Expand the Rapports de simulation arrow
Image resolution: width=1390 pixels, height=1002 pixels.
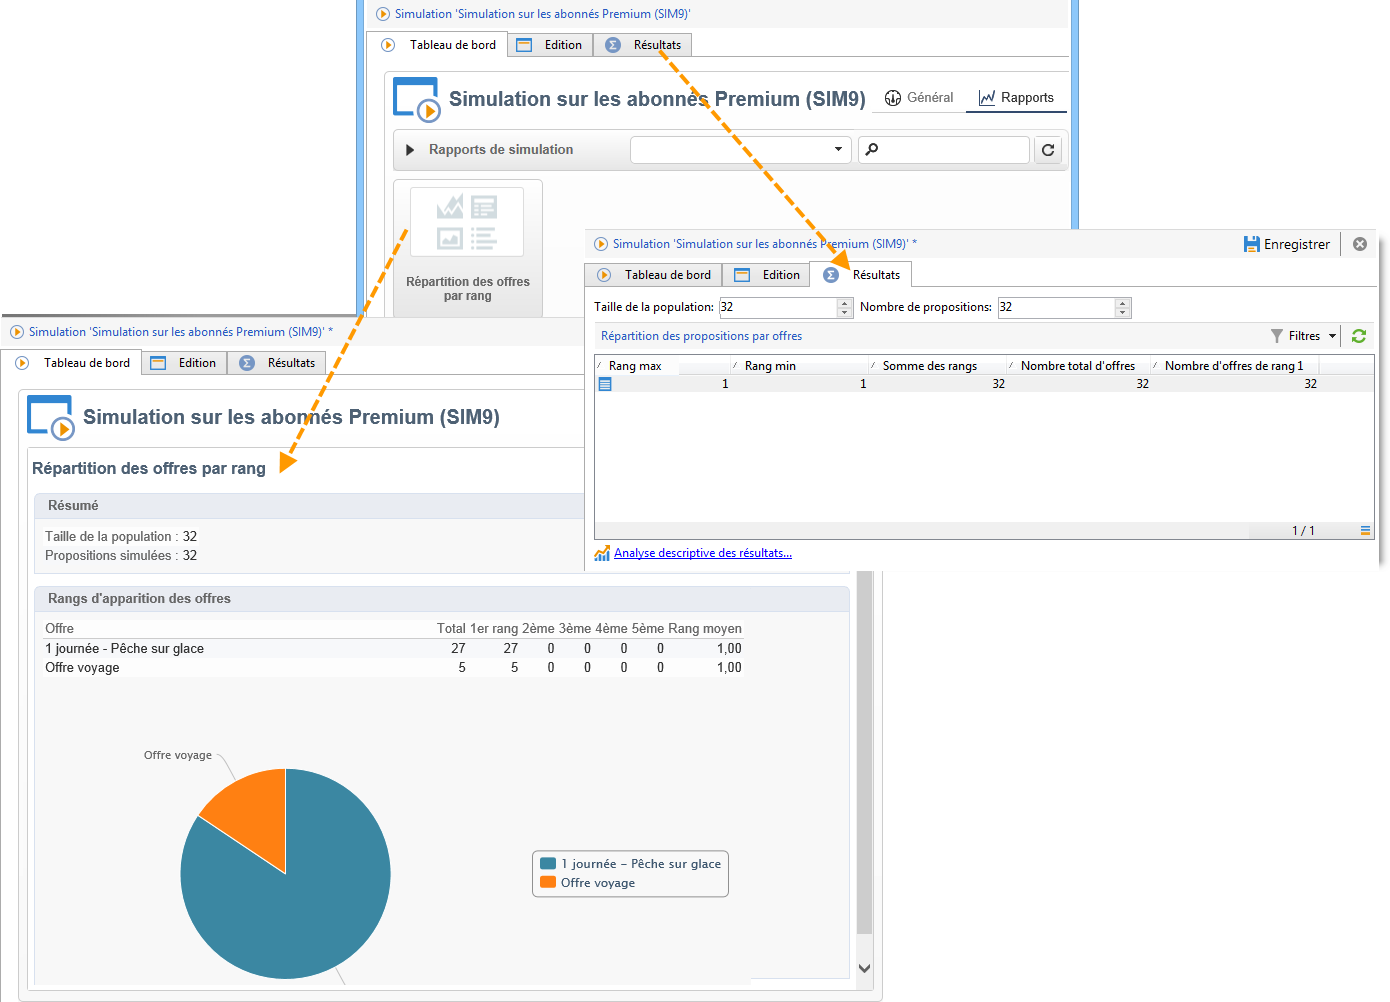(x=410, y=150)
